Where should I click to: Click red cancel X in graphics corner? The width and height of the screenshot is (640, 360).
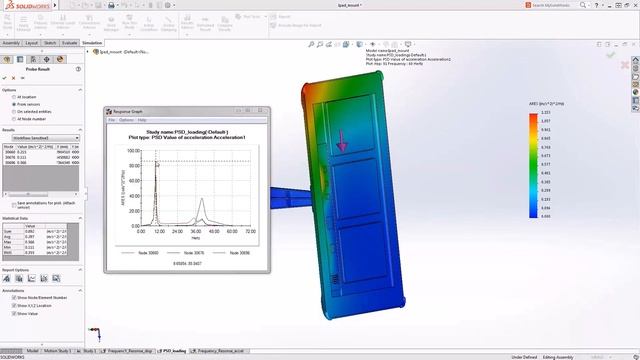tap(624, 64)
